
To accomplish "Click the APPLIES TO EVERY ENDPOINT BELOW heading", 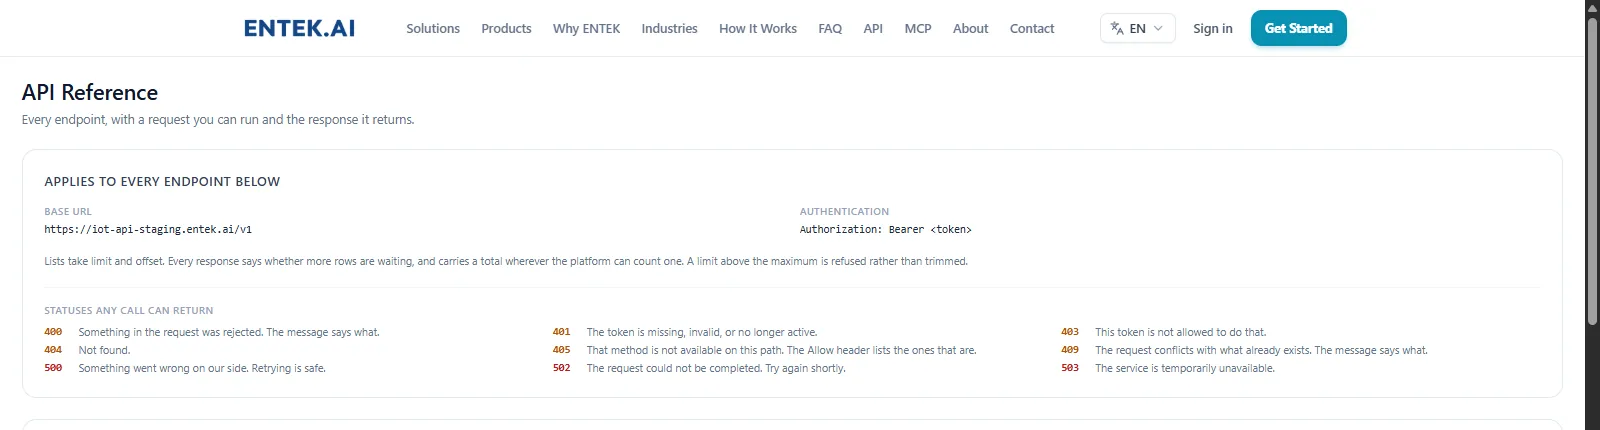I will 162,181.
